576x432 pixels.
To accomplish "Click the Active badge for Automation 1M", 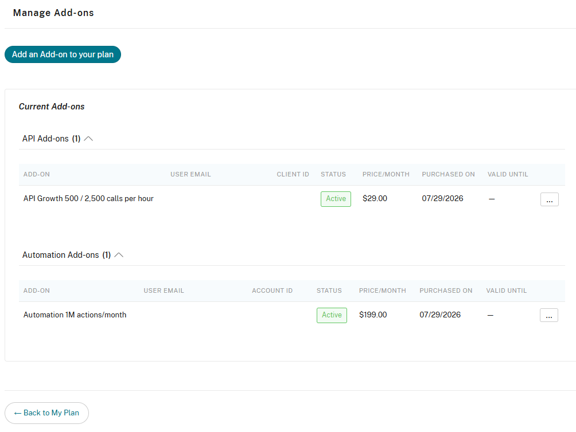I will 332,315.
